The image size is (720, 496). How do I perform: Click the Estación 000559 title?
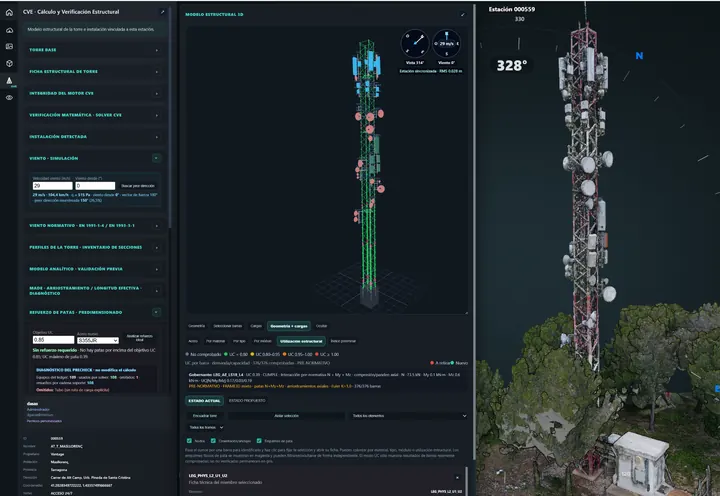tap(512, 9)
